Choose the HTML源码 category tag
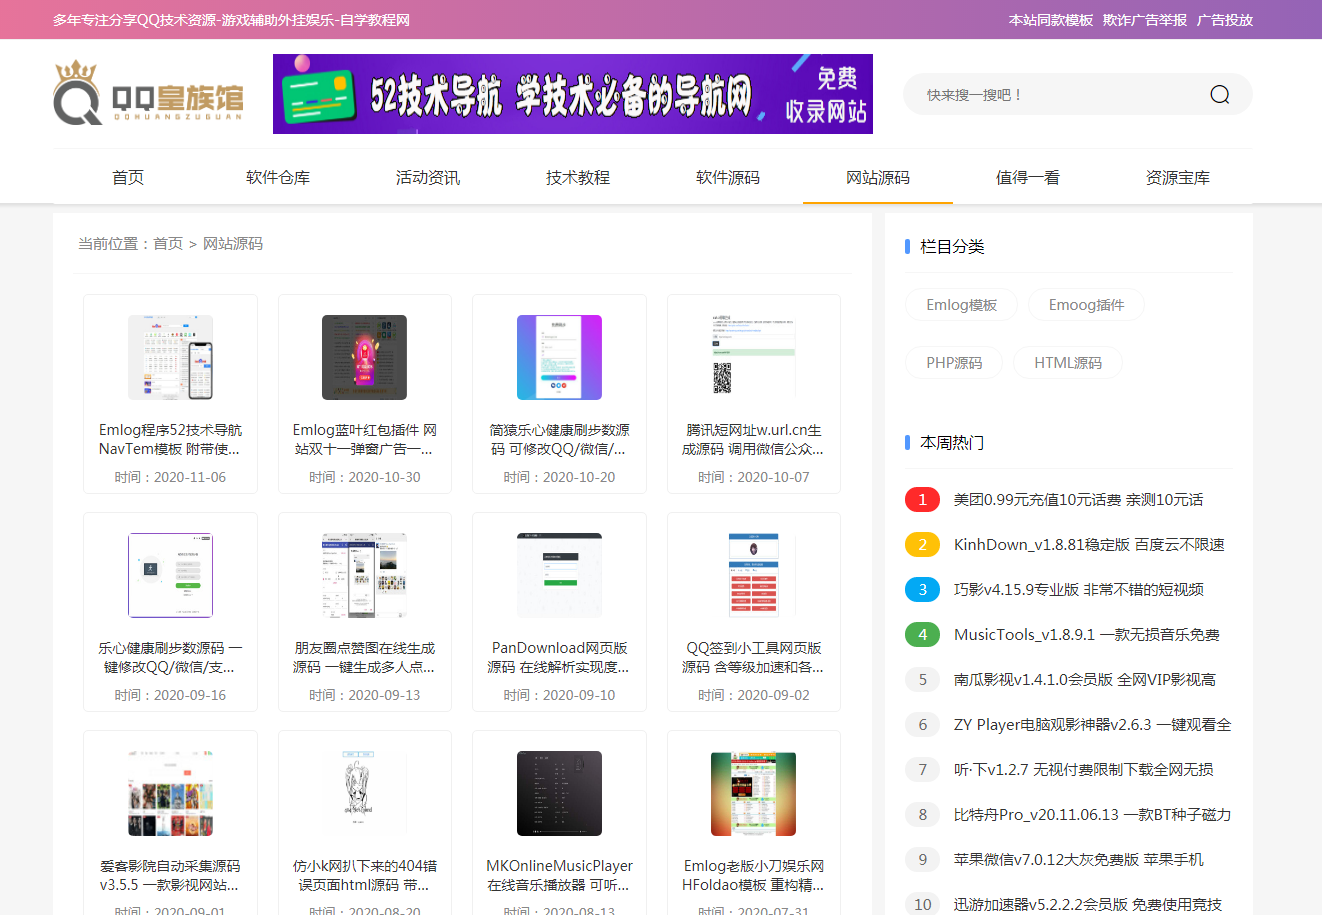 pyautogui.click(x=1067, y=363)
